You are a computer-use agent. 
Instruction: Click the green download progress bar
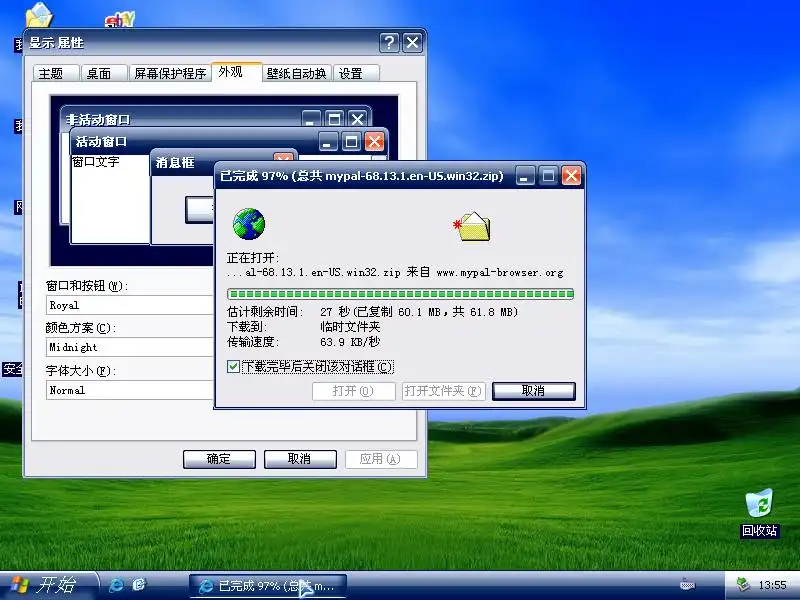pyautogui.click(x=401, y=294)
